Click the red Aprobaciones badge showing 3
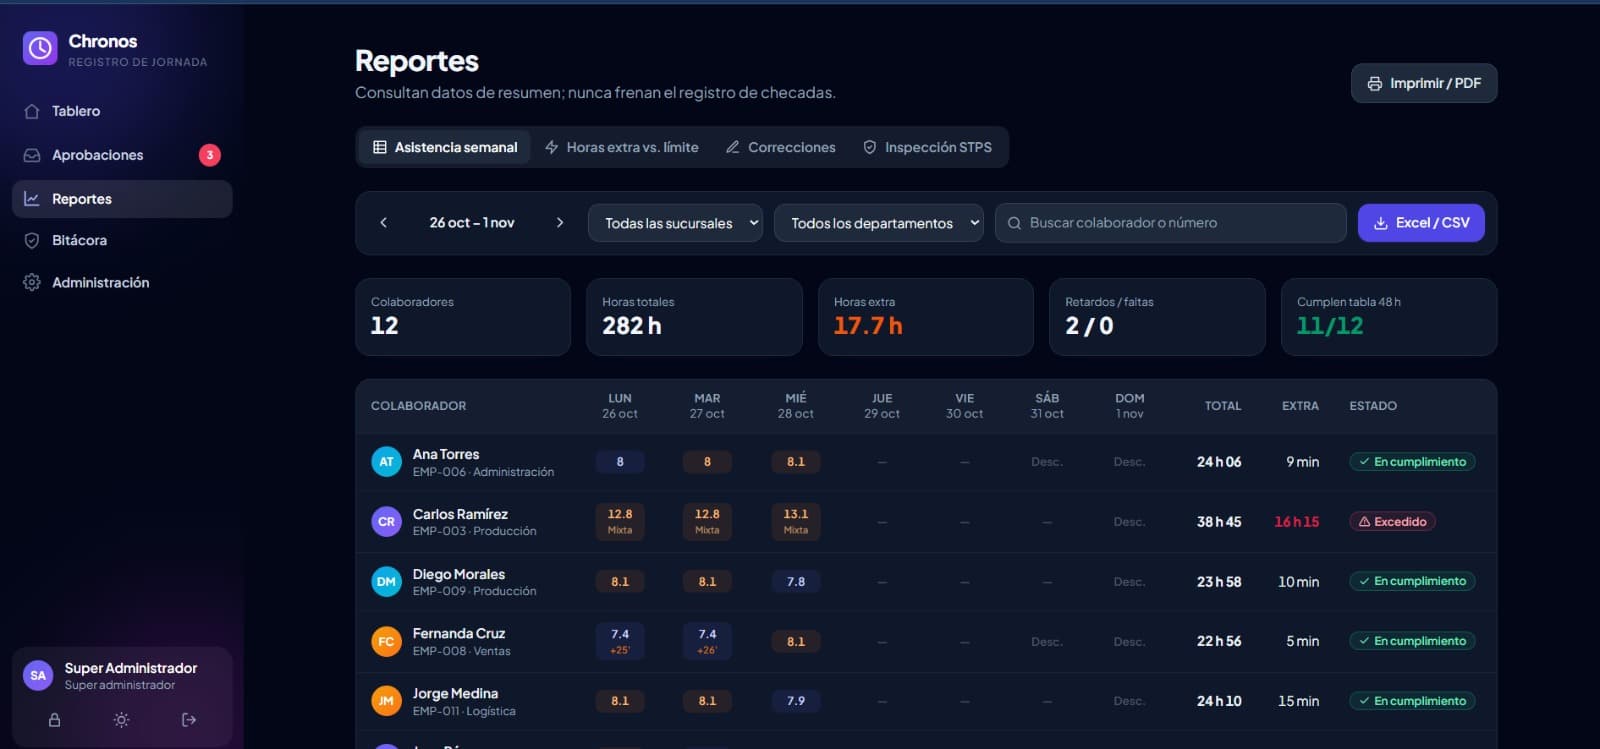1600x749 pixels. click(210, 155)
